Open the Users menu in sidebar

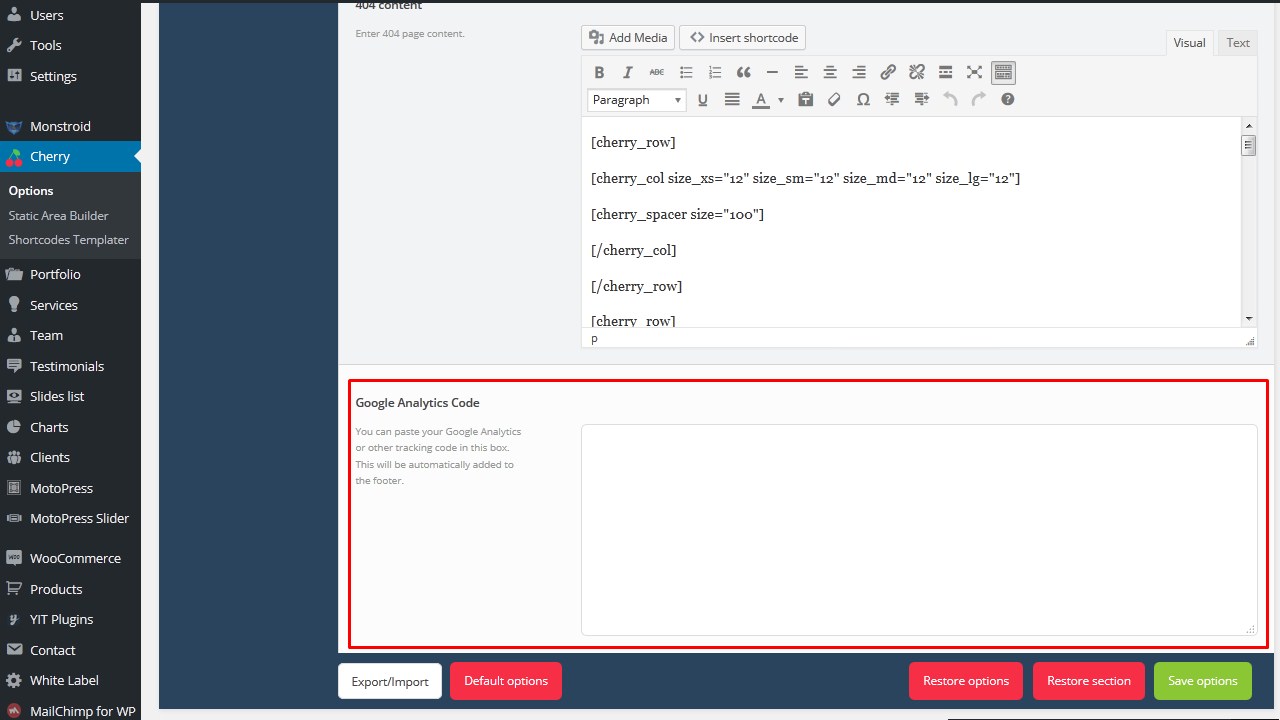(70, 15)
